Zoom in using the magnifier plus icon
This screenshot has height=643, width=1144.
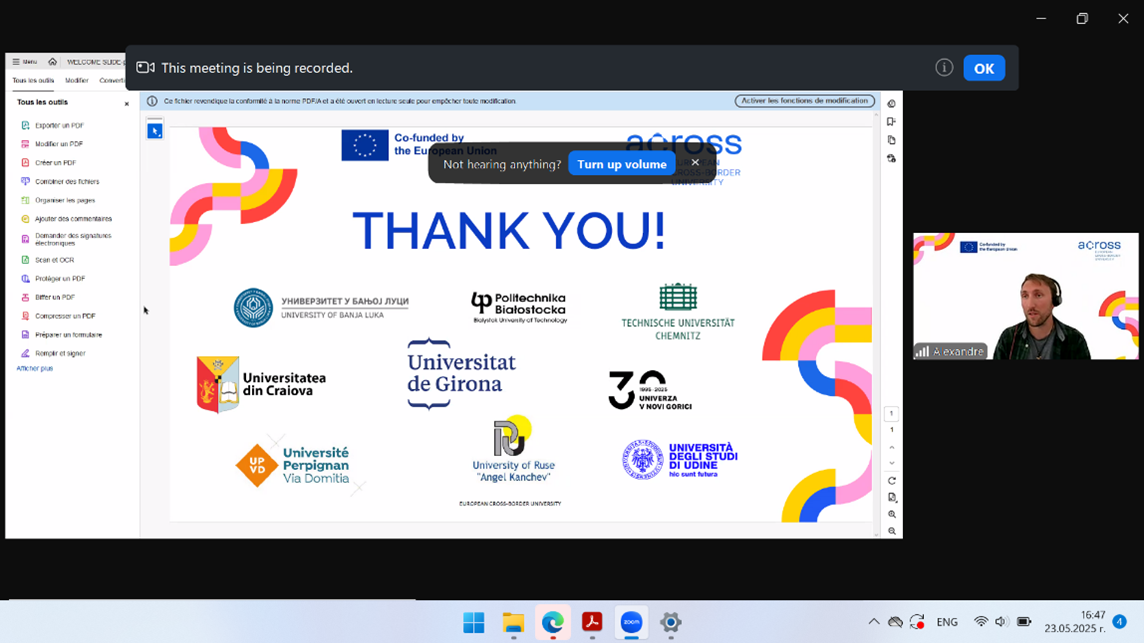(891, 515)
